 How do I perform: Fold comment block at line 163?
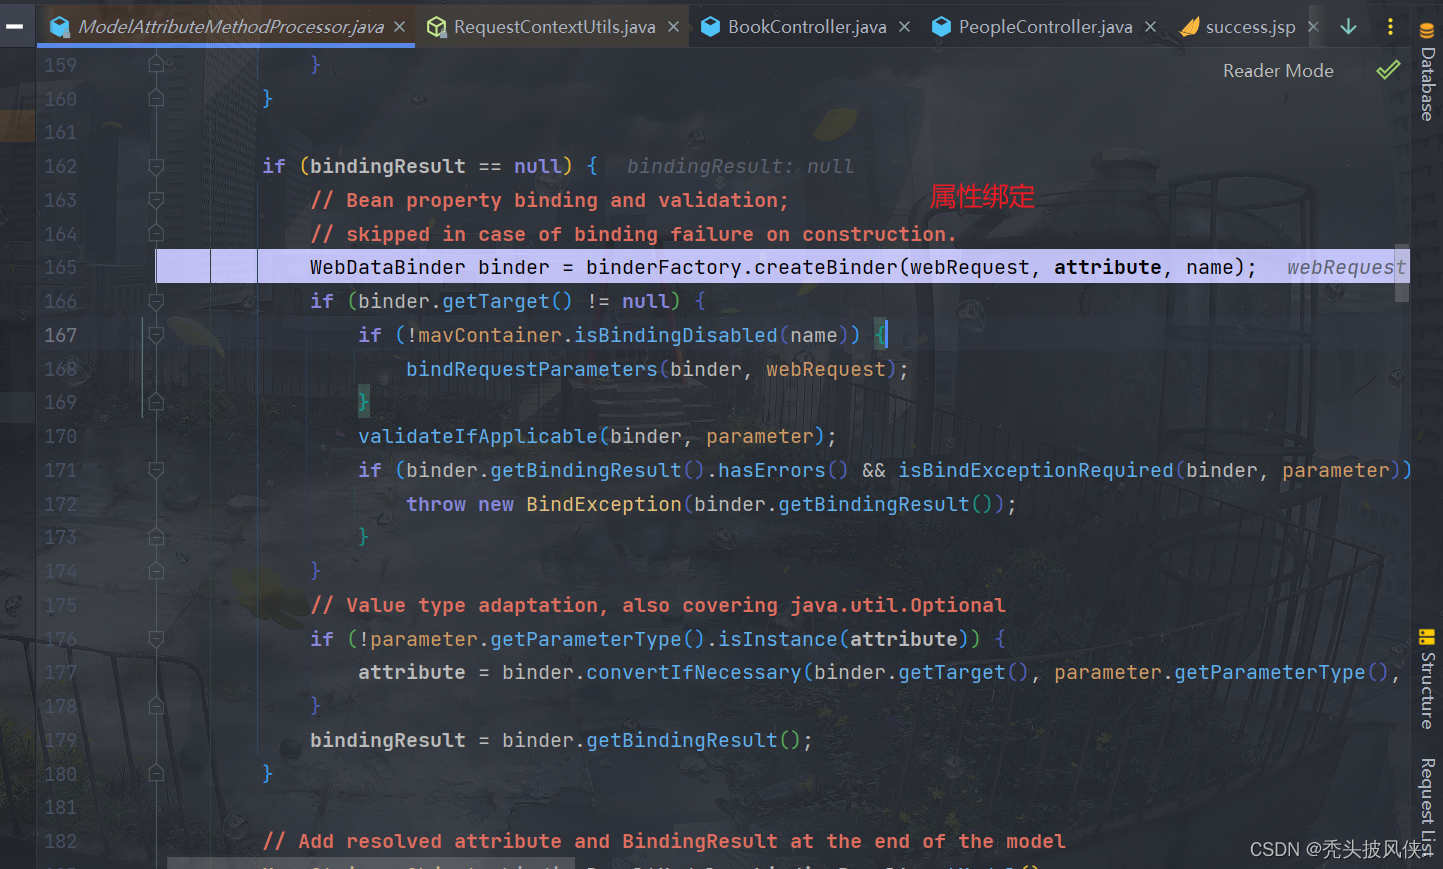click(x=156, y=200)
